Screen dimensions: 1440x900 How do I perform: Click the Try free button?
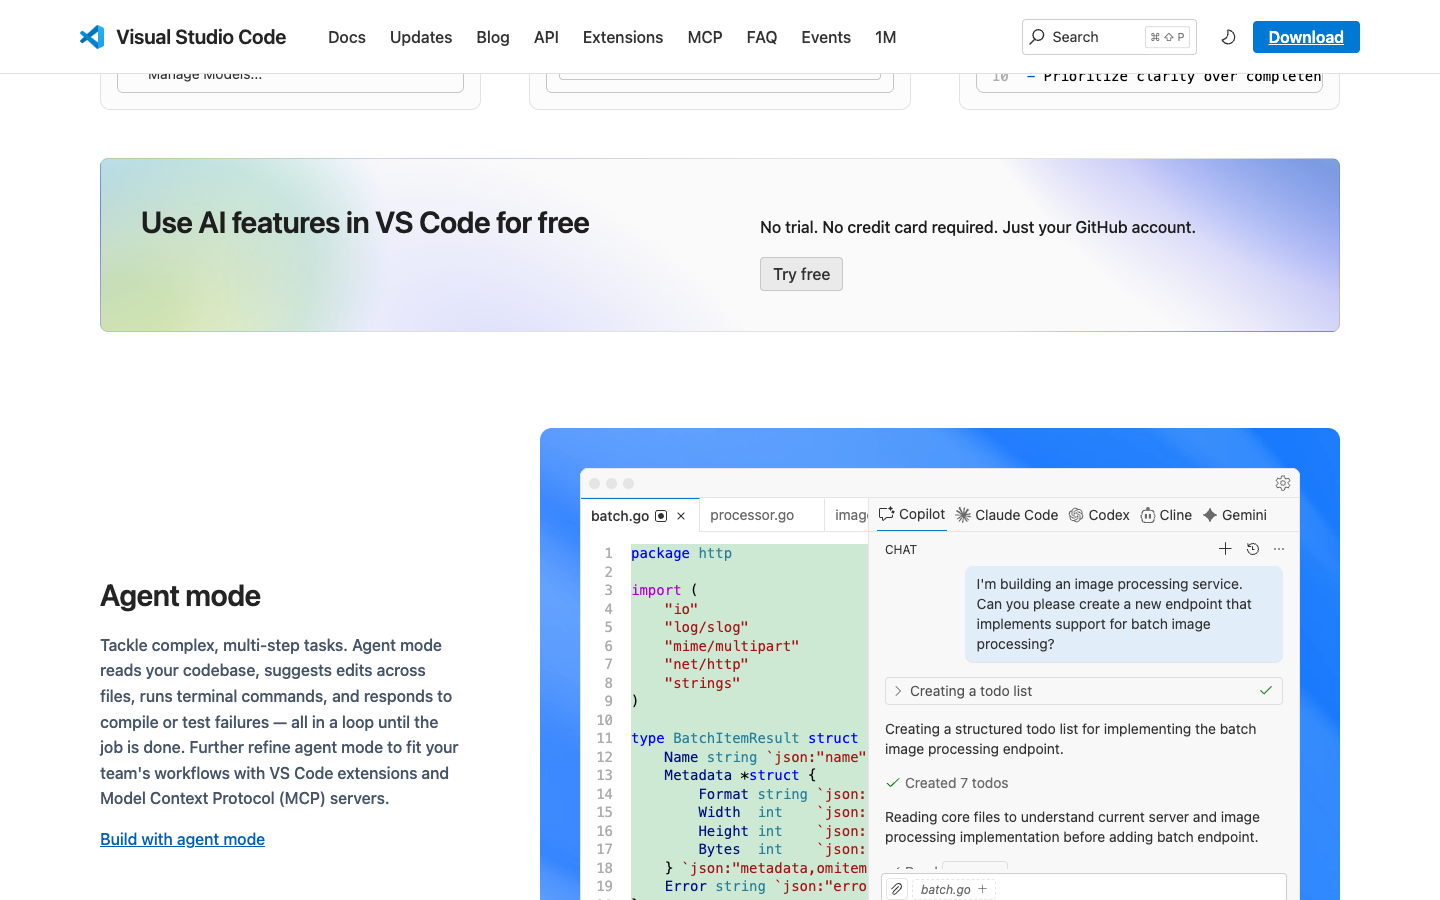click(x=801, y=274)
